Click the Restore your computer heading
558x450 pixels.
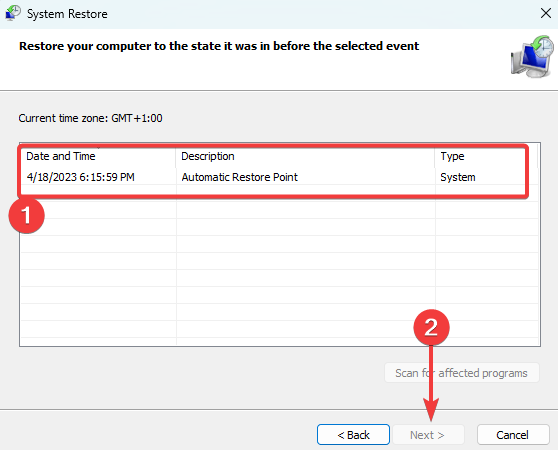pyautogui.click(x=219, y=46)
